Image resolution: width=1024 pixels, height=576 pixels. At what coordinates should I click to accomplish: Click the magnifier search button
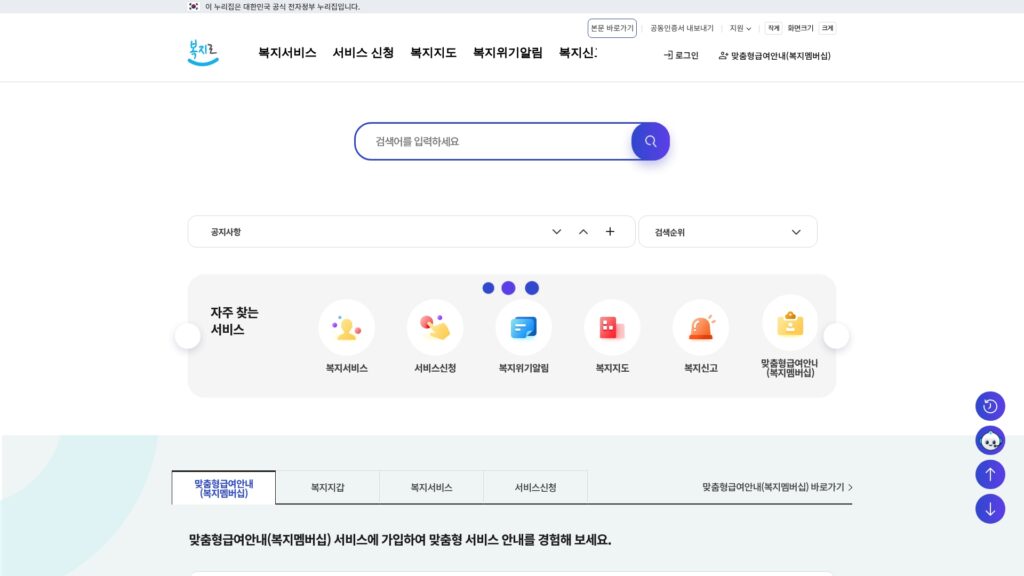[x=650, y=141]
